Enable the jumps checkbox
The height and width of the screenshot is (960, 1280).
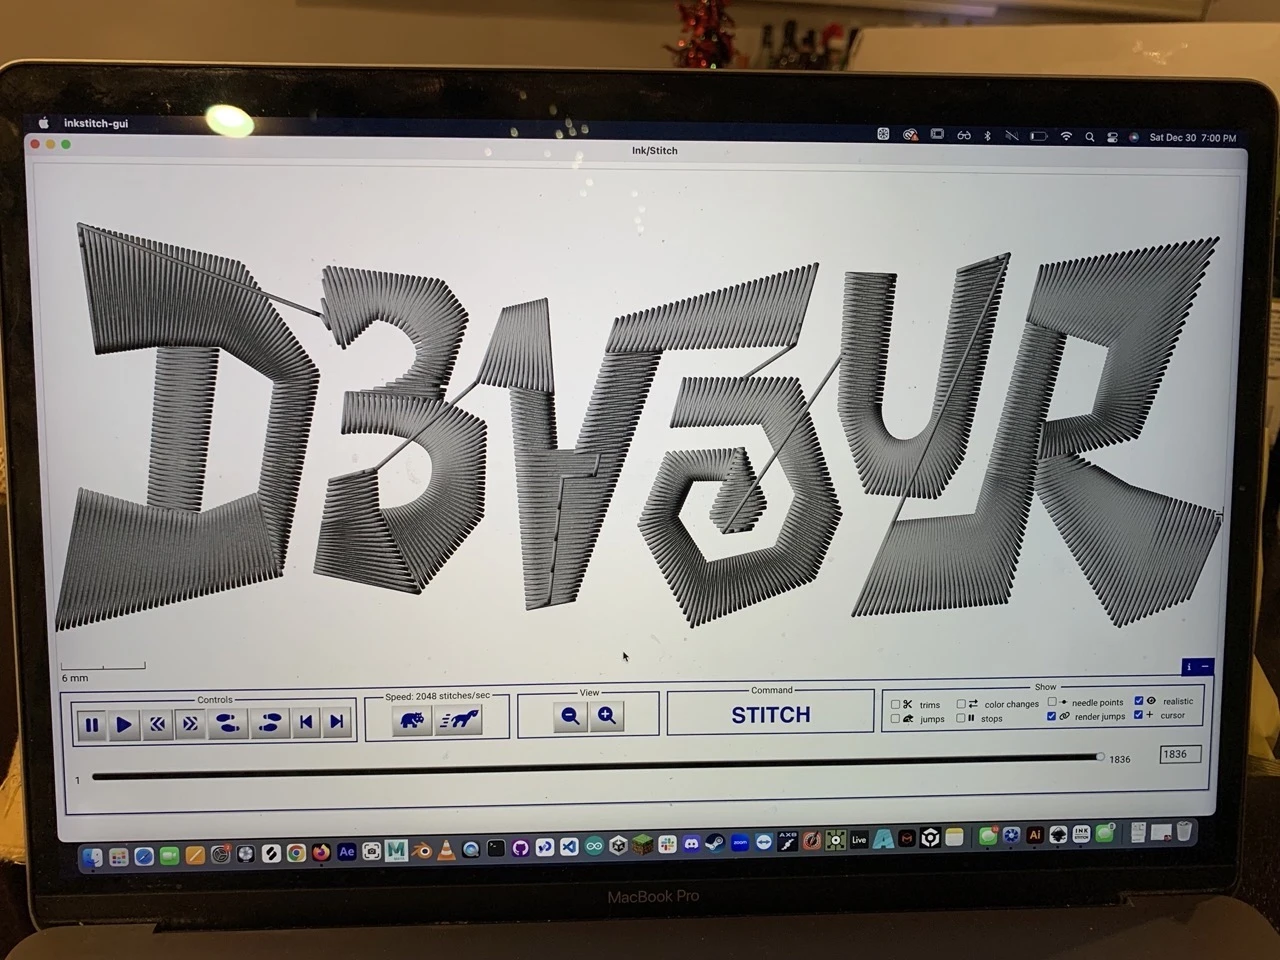tap(895, 719)
